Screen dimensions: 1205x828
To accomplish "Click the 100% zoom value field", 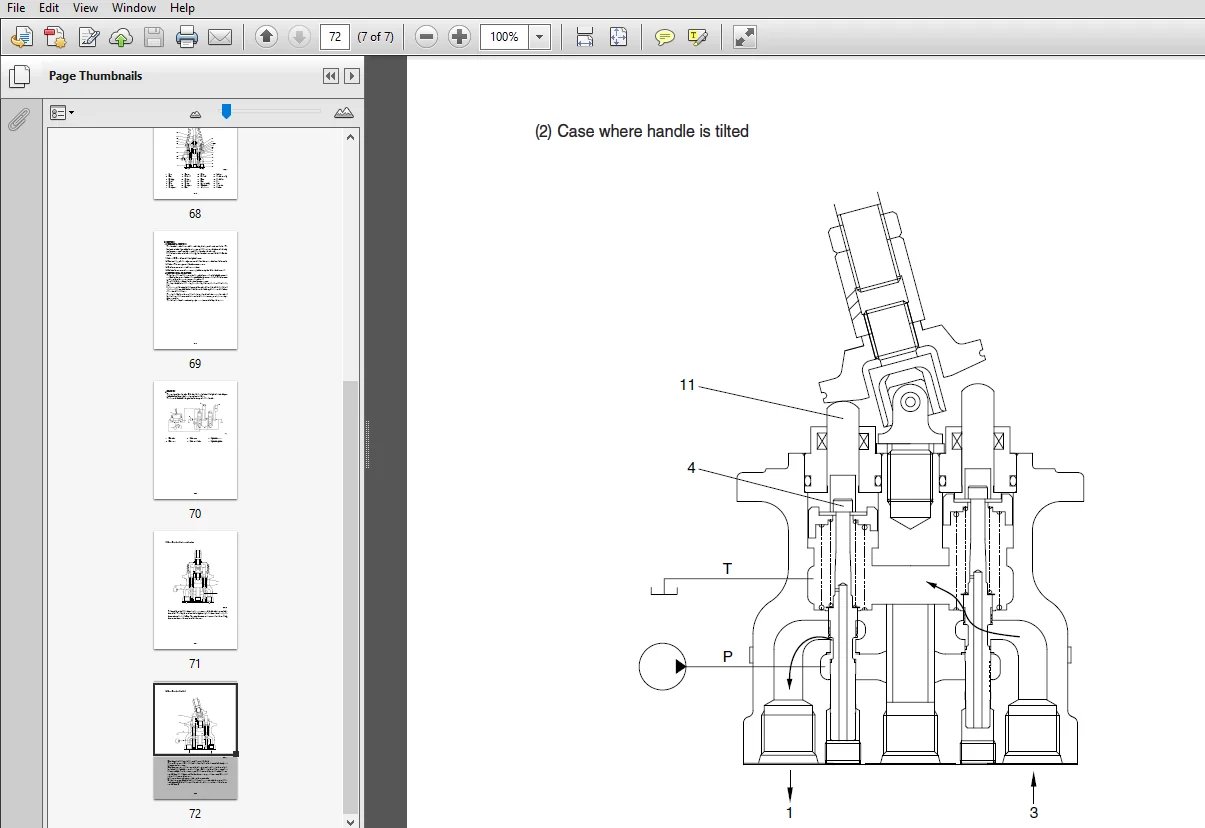I will tap(505, 37).
